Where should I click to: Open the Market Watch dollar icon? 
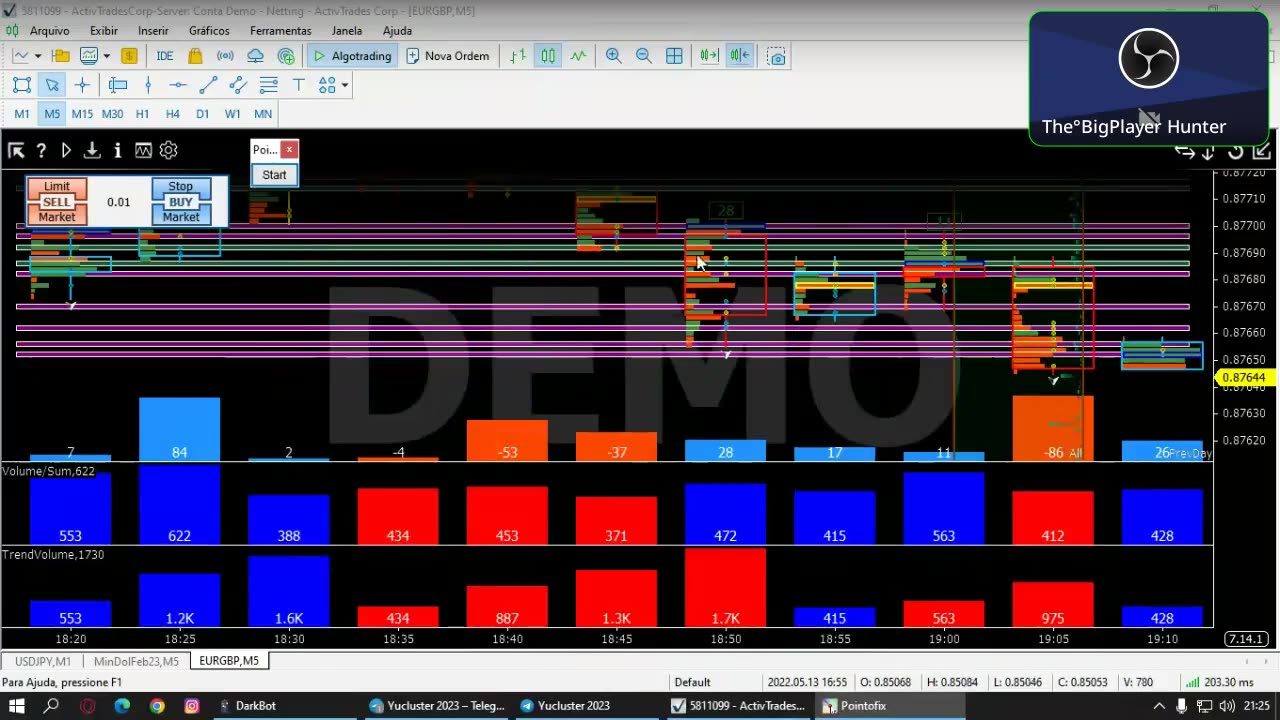pos(129,56)
